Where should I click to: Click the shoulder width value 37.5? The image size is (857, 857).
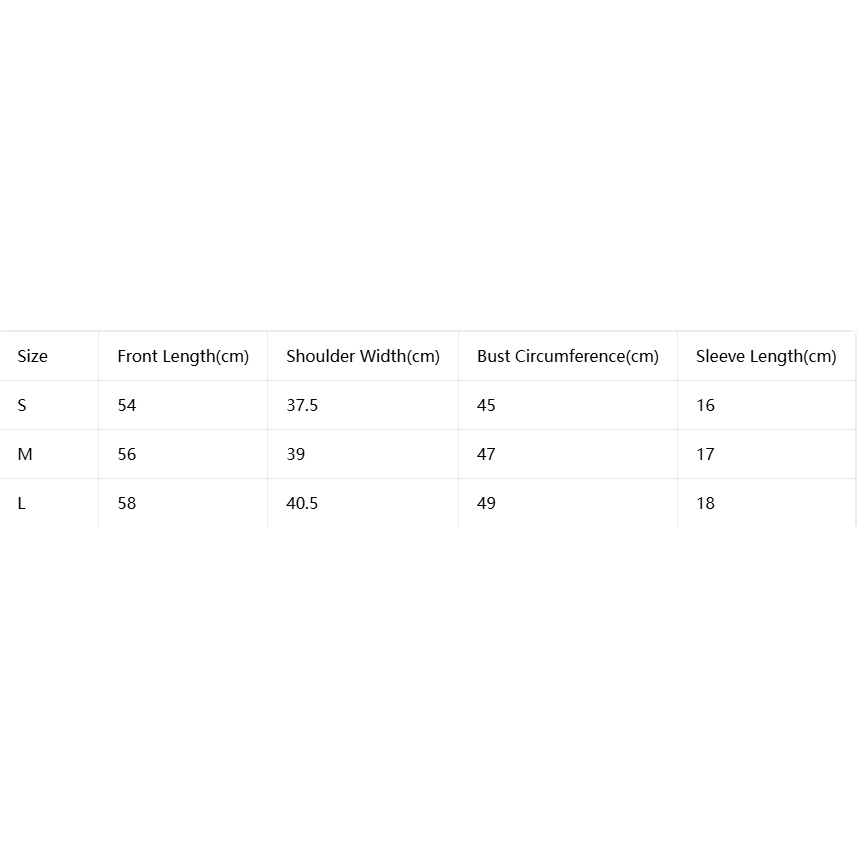click(302, 405)
